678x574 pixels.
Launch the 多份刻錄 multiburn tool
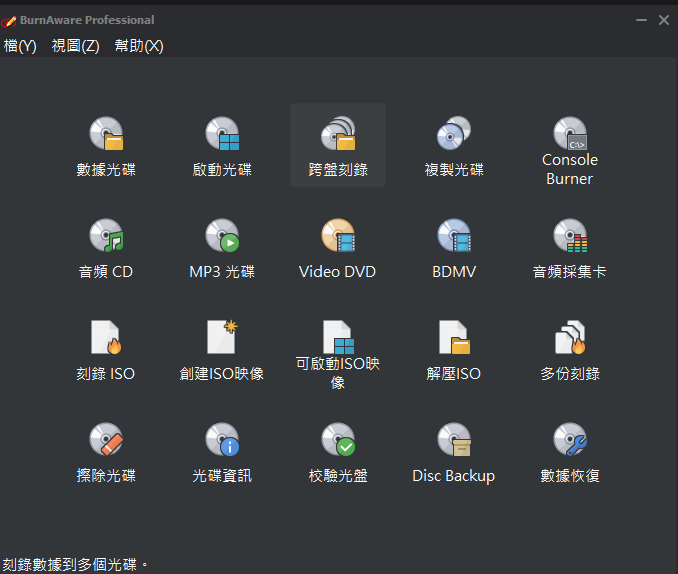(569, 350)
